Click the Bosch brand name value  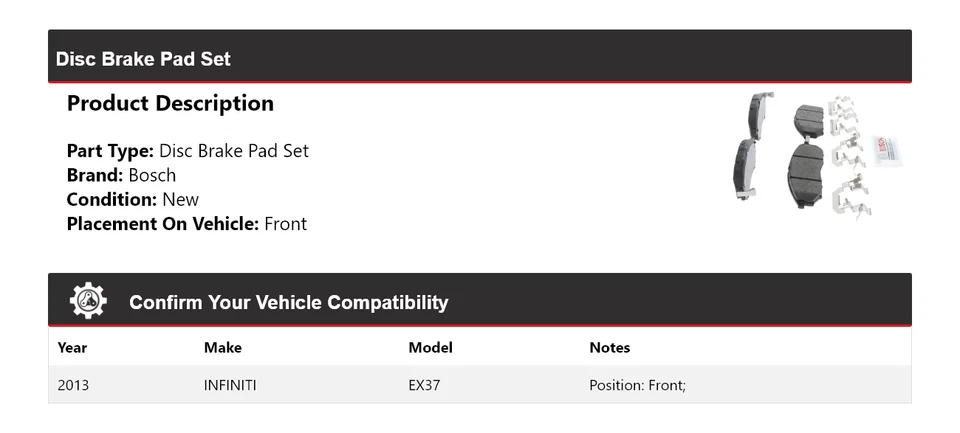pyautogui.click(x=152, y=175)
